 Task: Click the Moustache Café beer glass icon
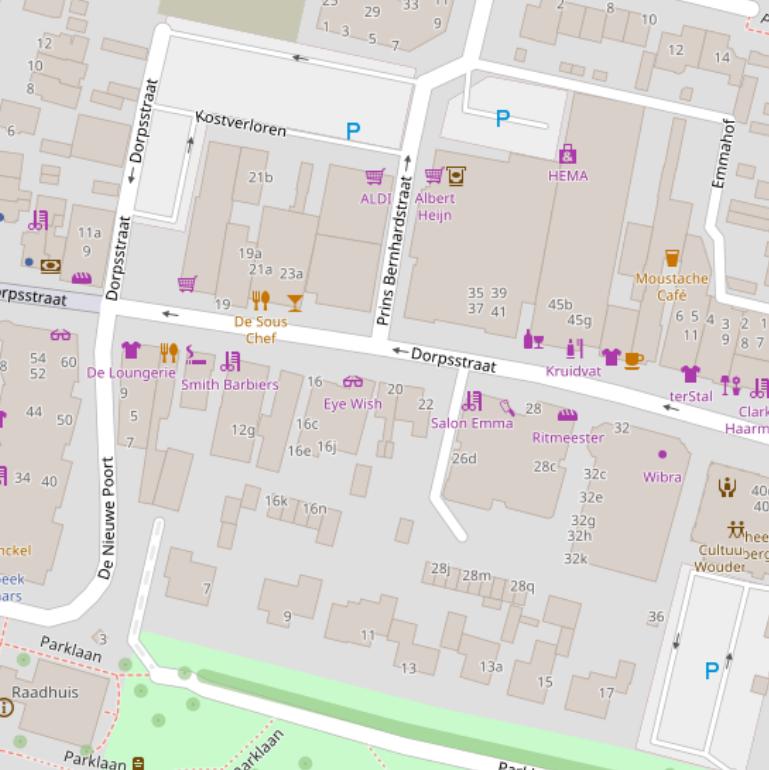(672, 259)
